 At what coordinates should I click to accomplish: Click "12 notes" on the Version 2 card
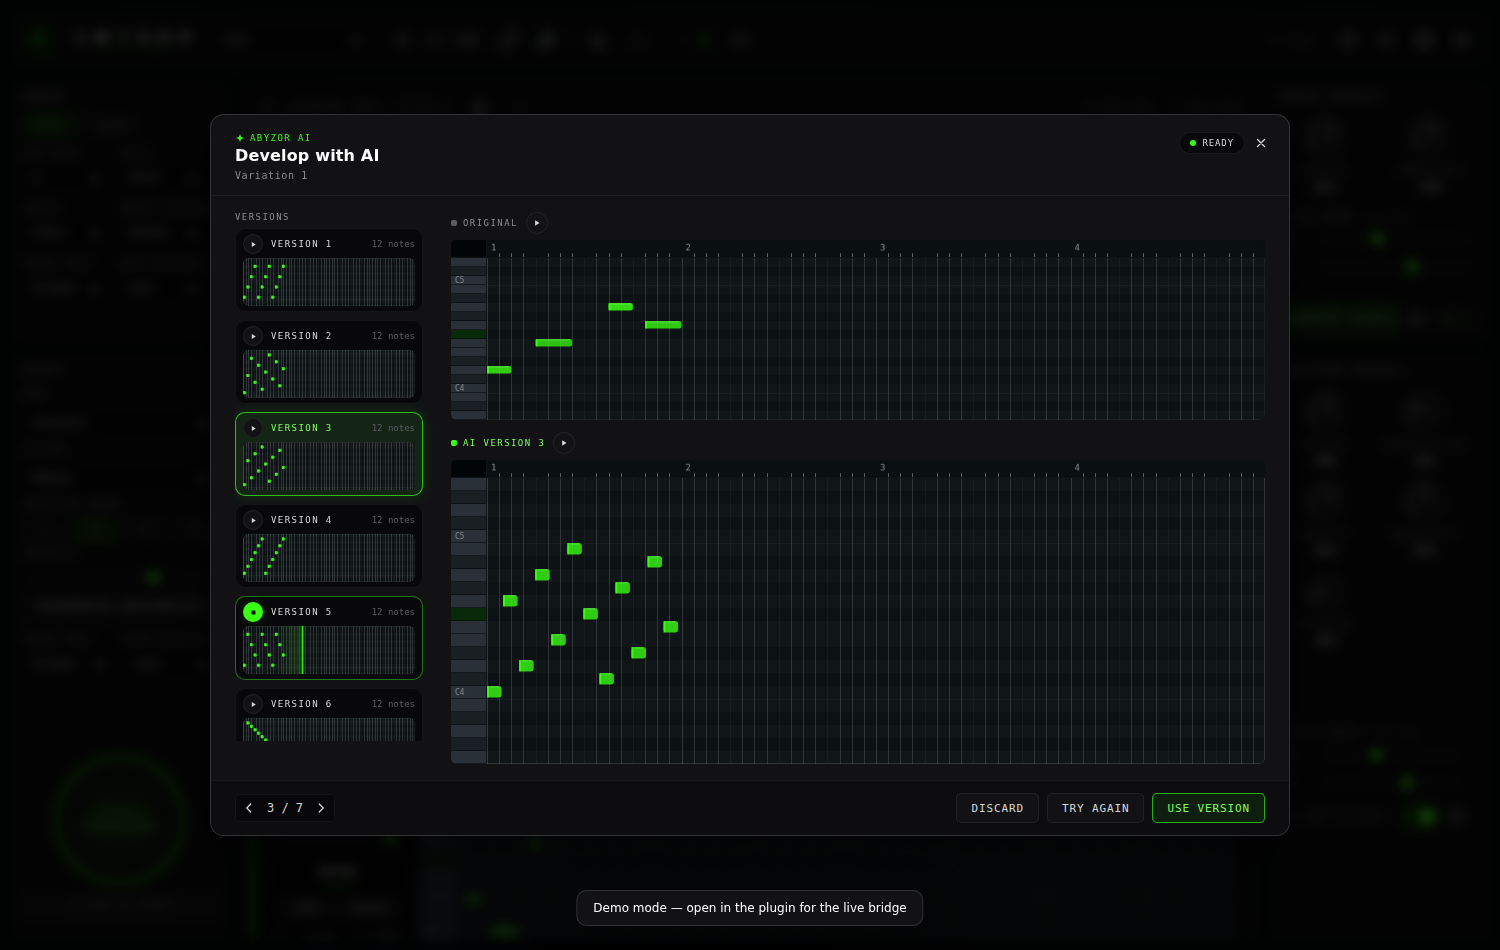point(393,336)
